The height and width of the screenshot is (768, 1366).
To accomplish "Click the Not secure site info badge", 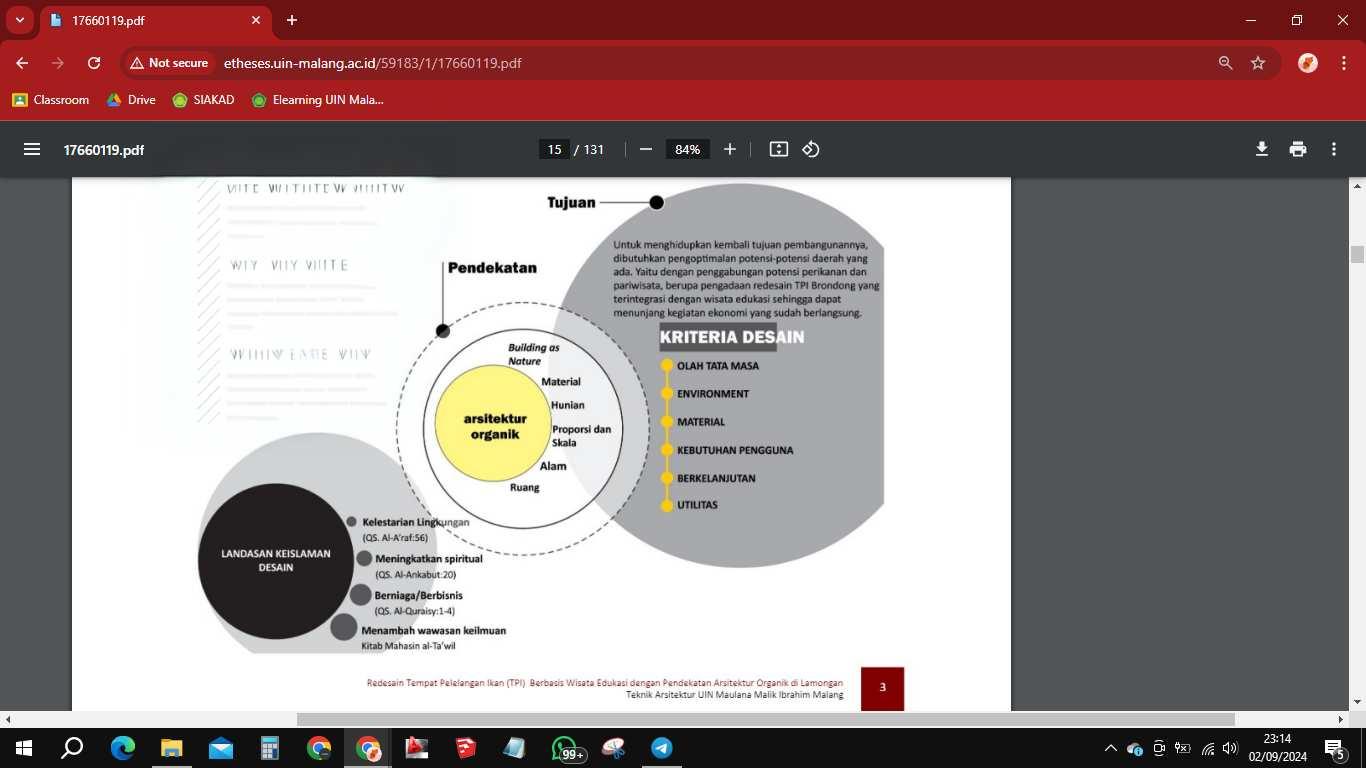I will tap(169, 63).
